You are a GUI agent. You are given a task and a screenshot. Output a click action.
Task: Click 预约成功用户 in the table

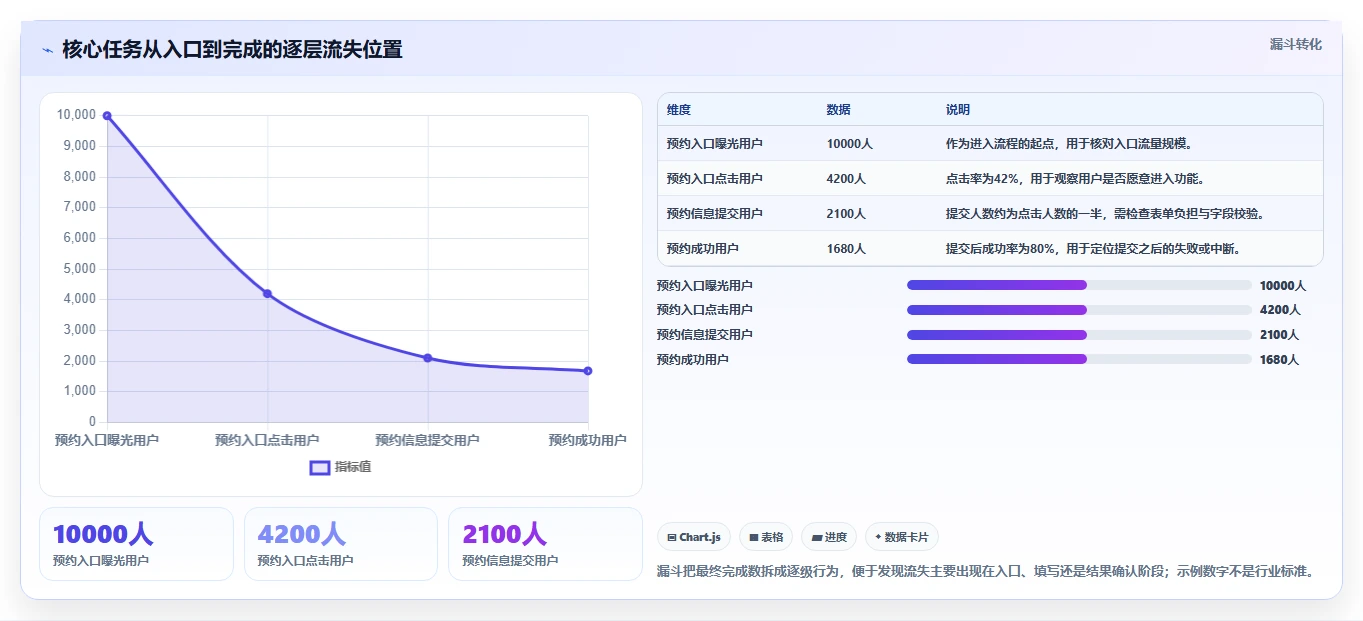tap(703, 248)
